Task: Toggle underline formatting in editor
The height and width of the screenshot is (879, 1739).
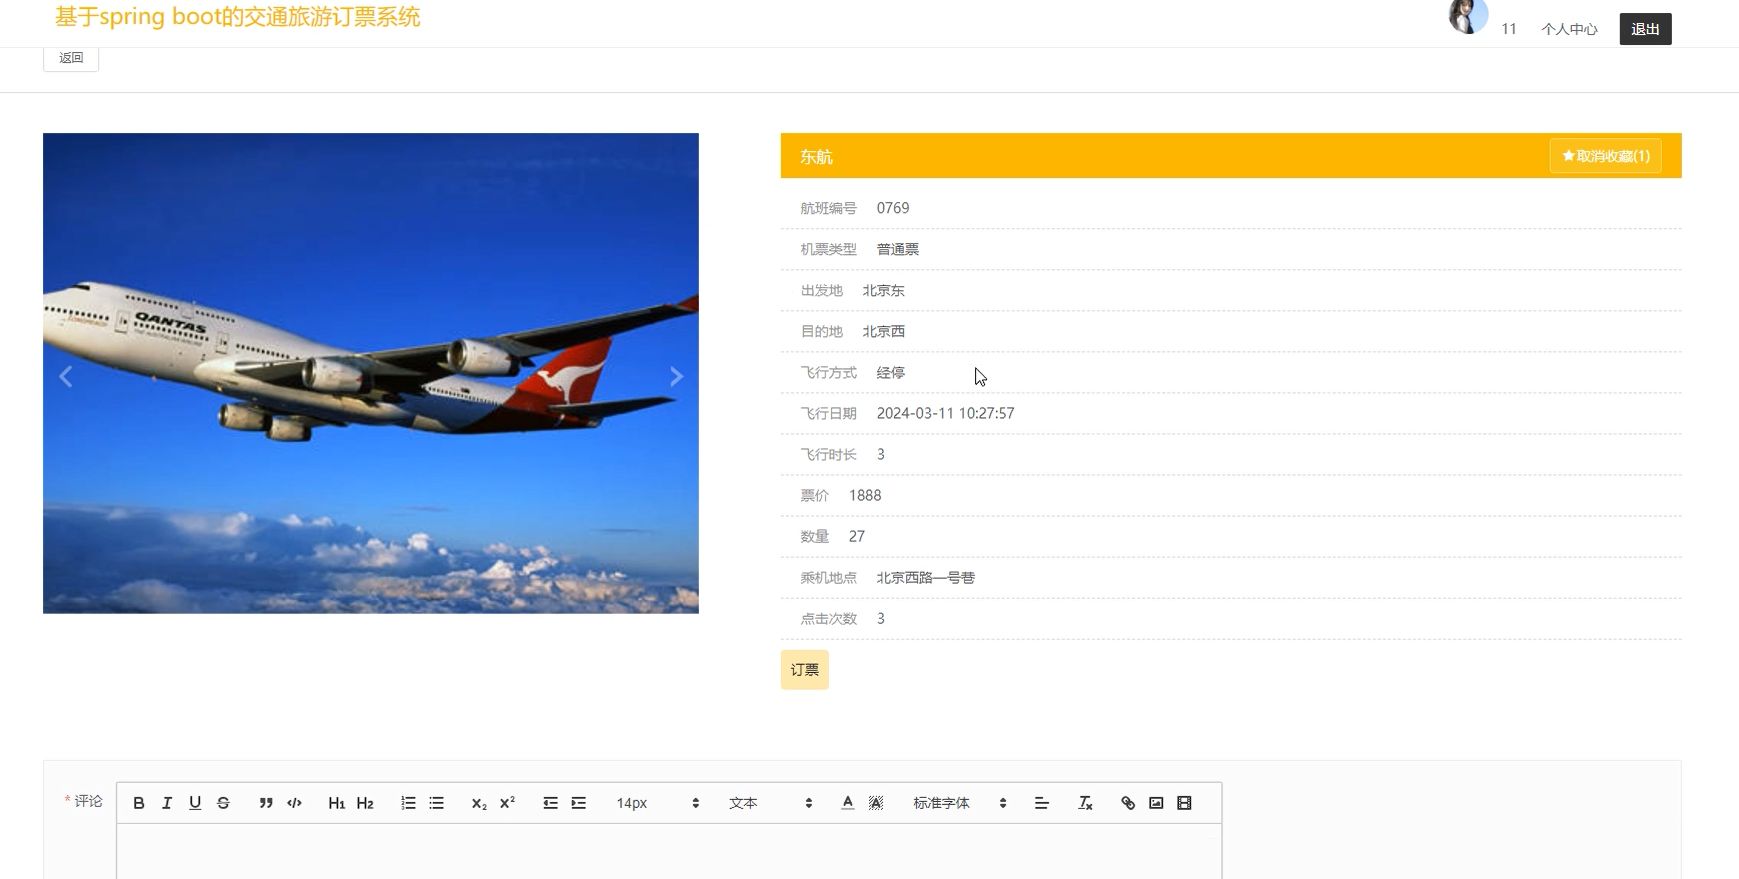Action: click(195, 803)
